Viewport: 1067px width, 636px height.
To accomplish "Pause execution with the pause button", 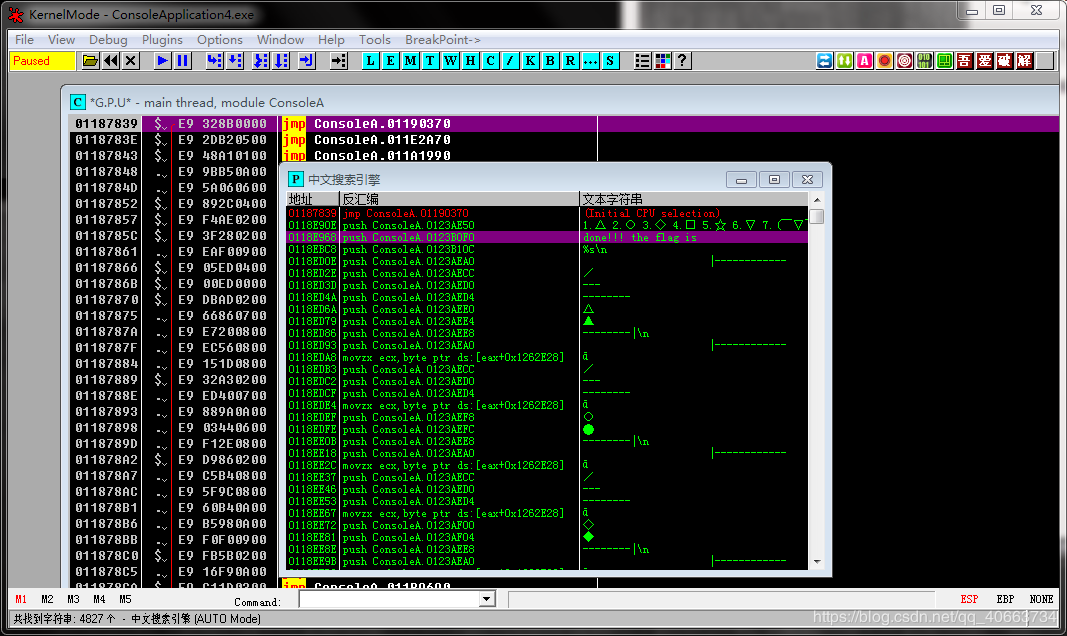I will [x=182, y=61].
